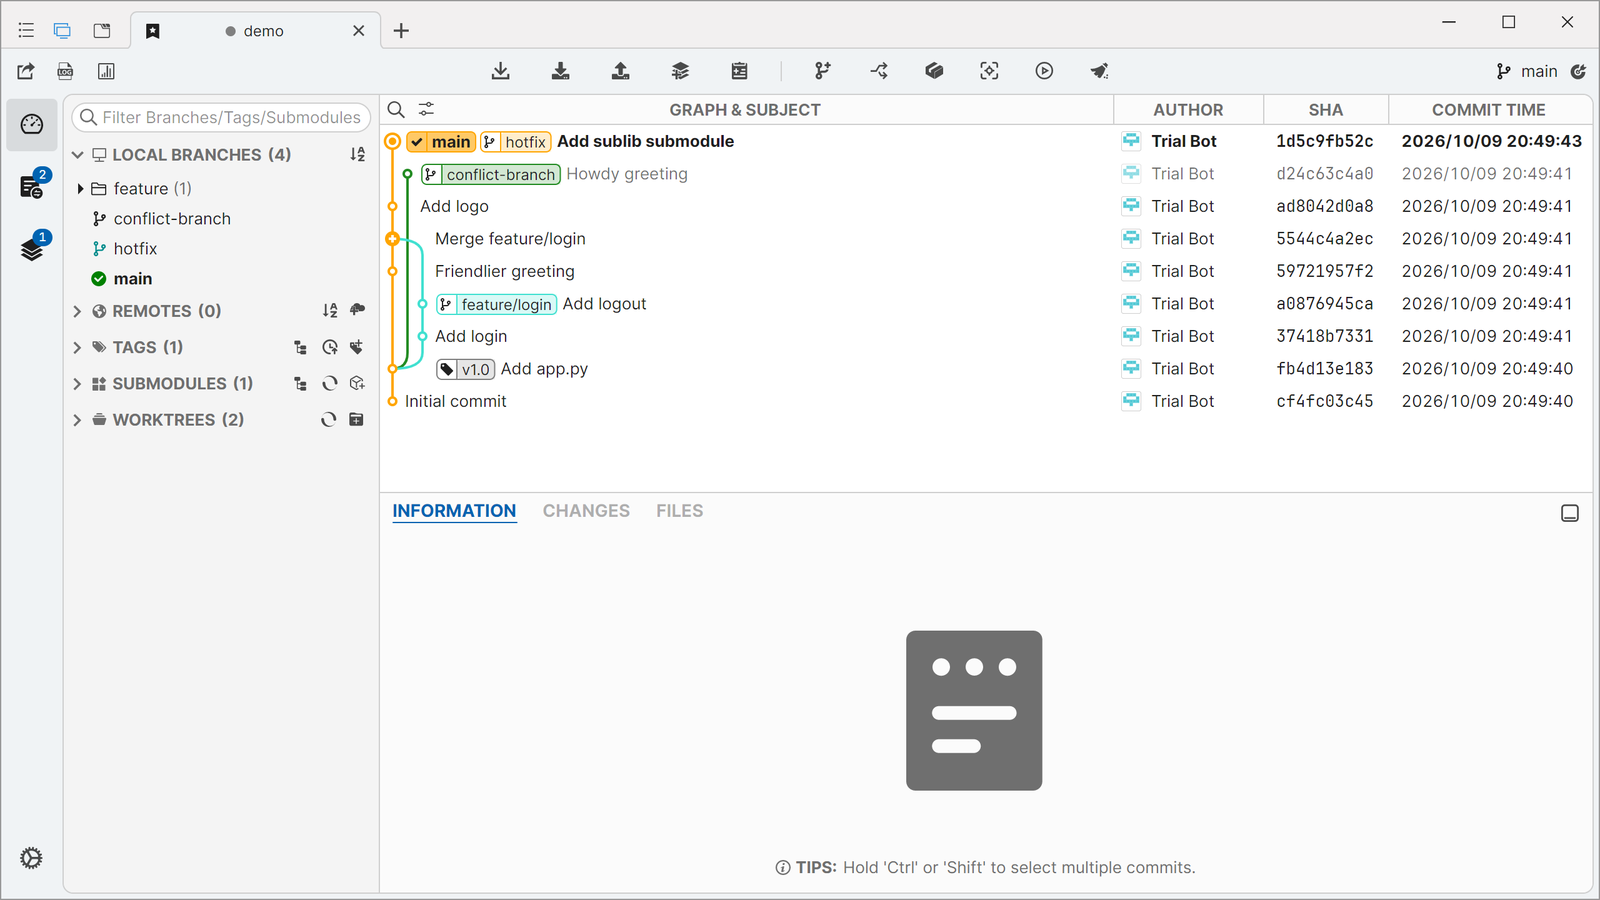Push commits to remote

[x=621, y=71]
